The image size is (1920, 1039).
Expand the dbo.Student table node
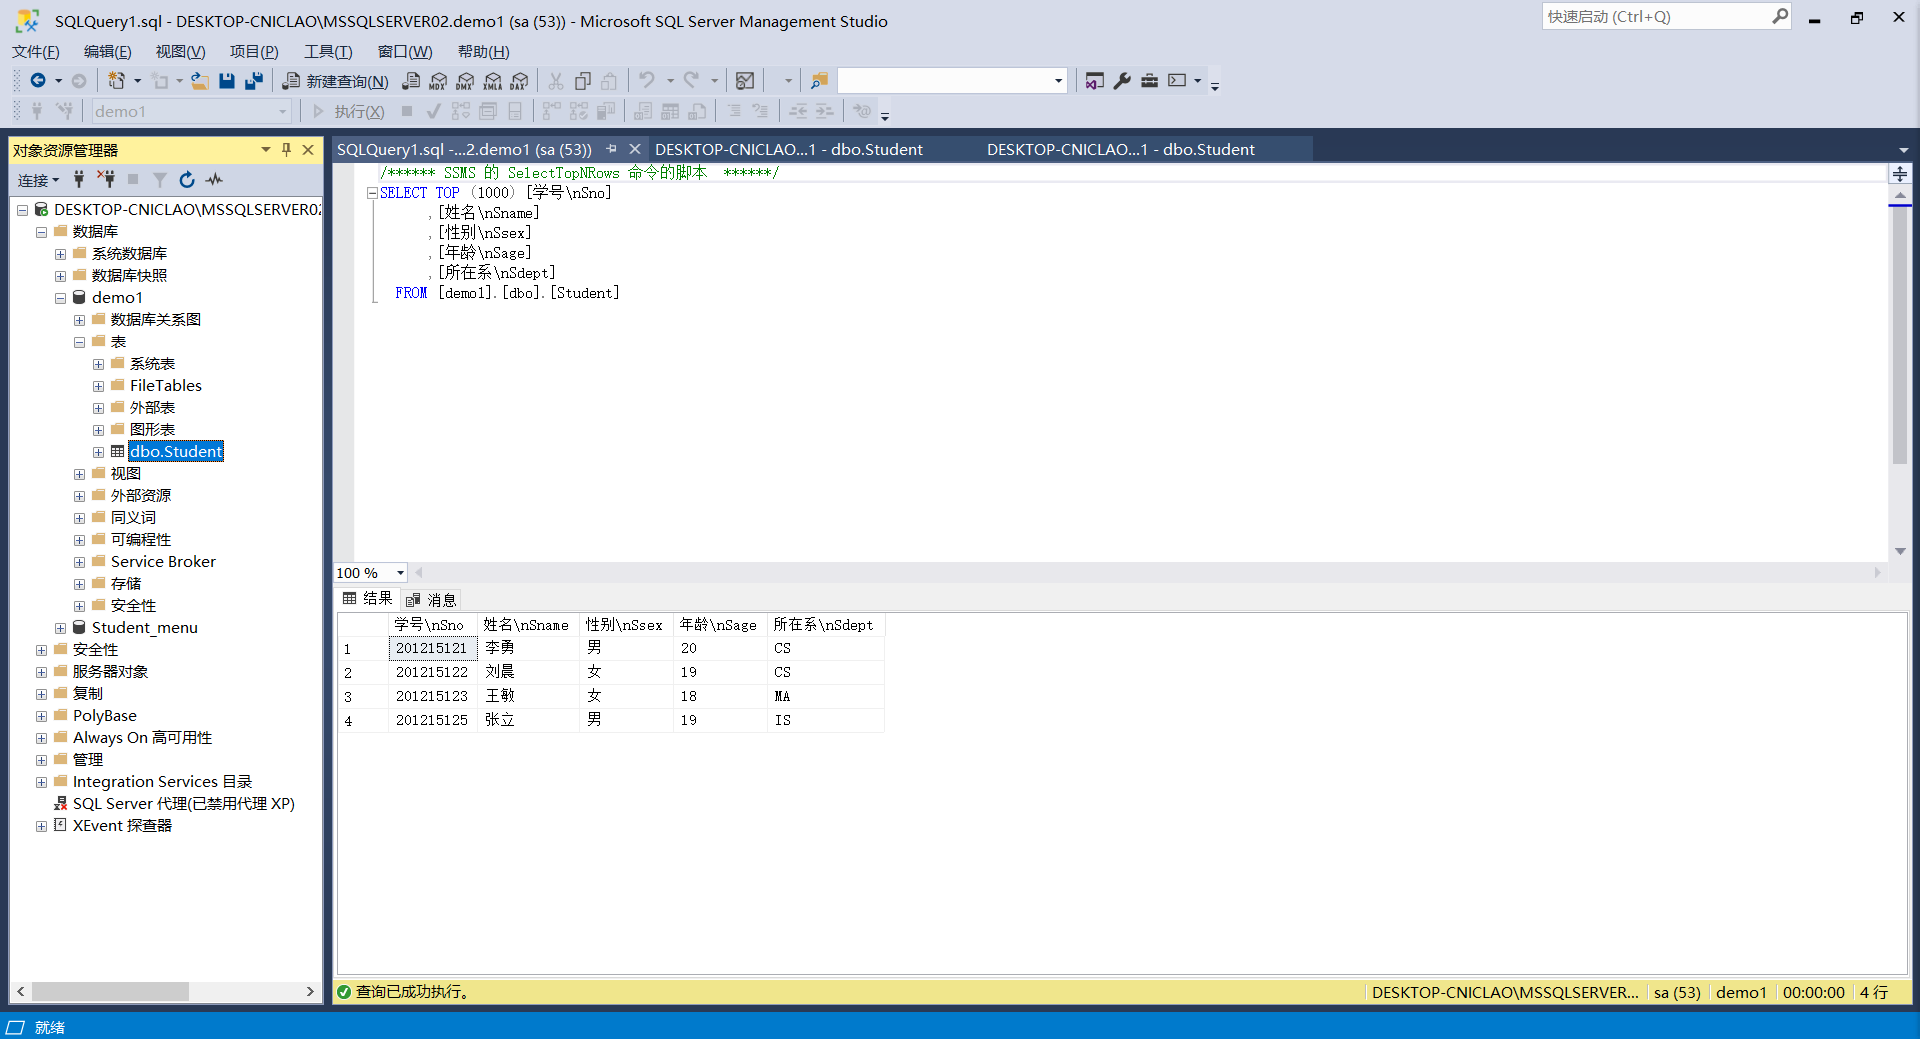pyautogui.click(x=98, y=451)
